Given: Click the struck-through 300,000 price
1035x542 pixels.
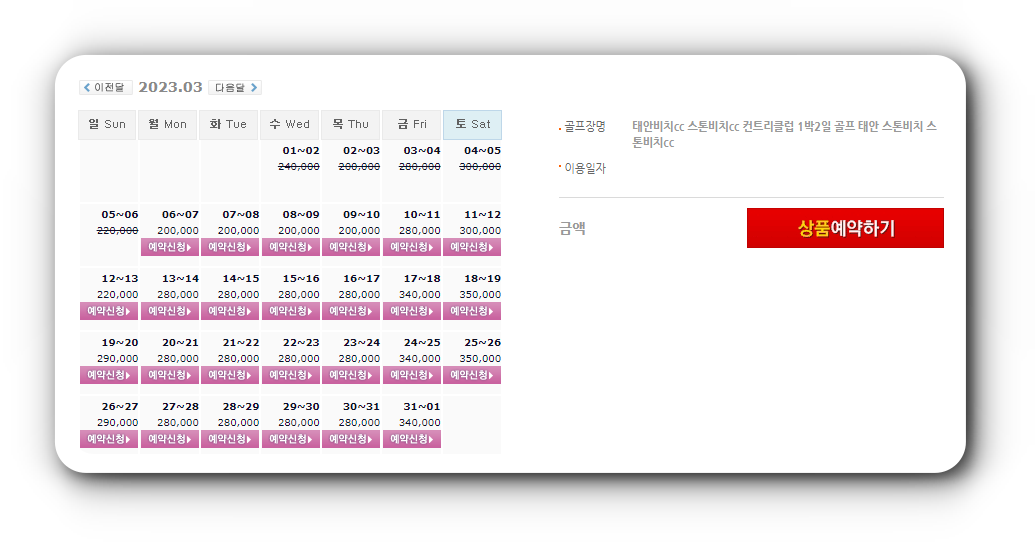Looking at the screenshot, I should point(480,166).
